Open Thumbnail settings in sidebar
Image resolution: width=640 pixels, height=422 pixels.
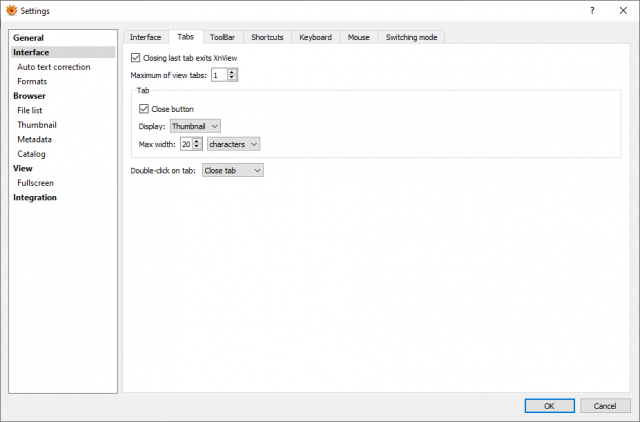click(x=37, y=125)
